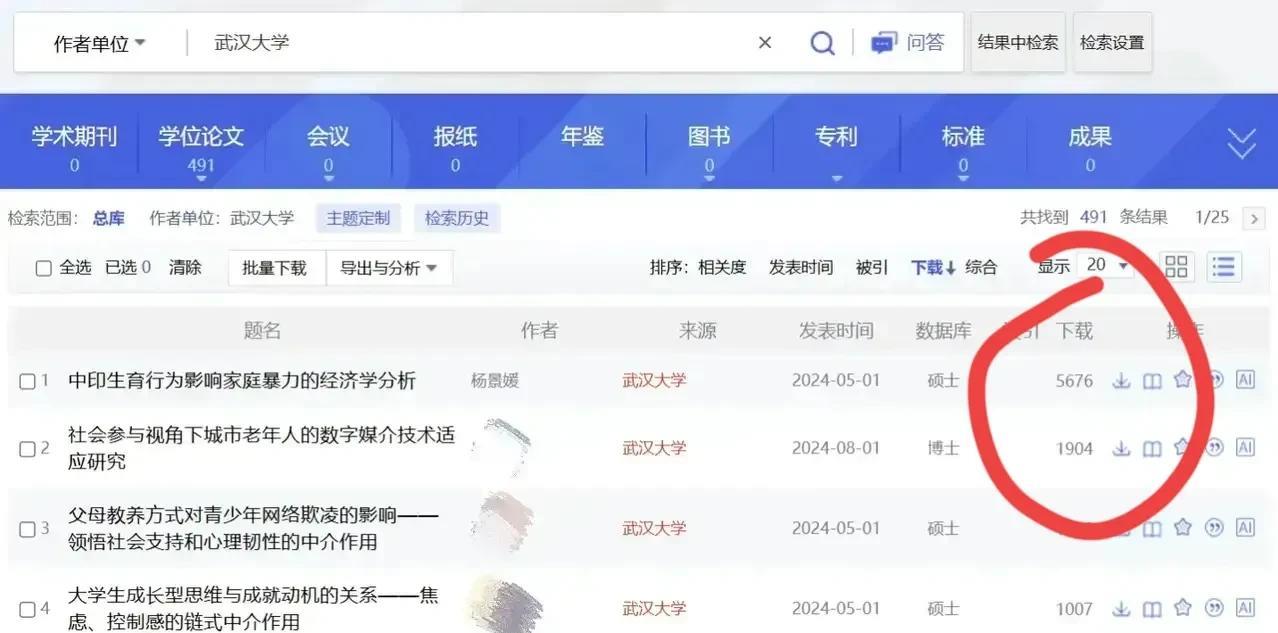
Task: Open 检索设置 search settings
Action: tap(1112, 42)
